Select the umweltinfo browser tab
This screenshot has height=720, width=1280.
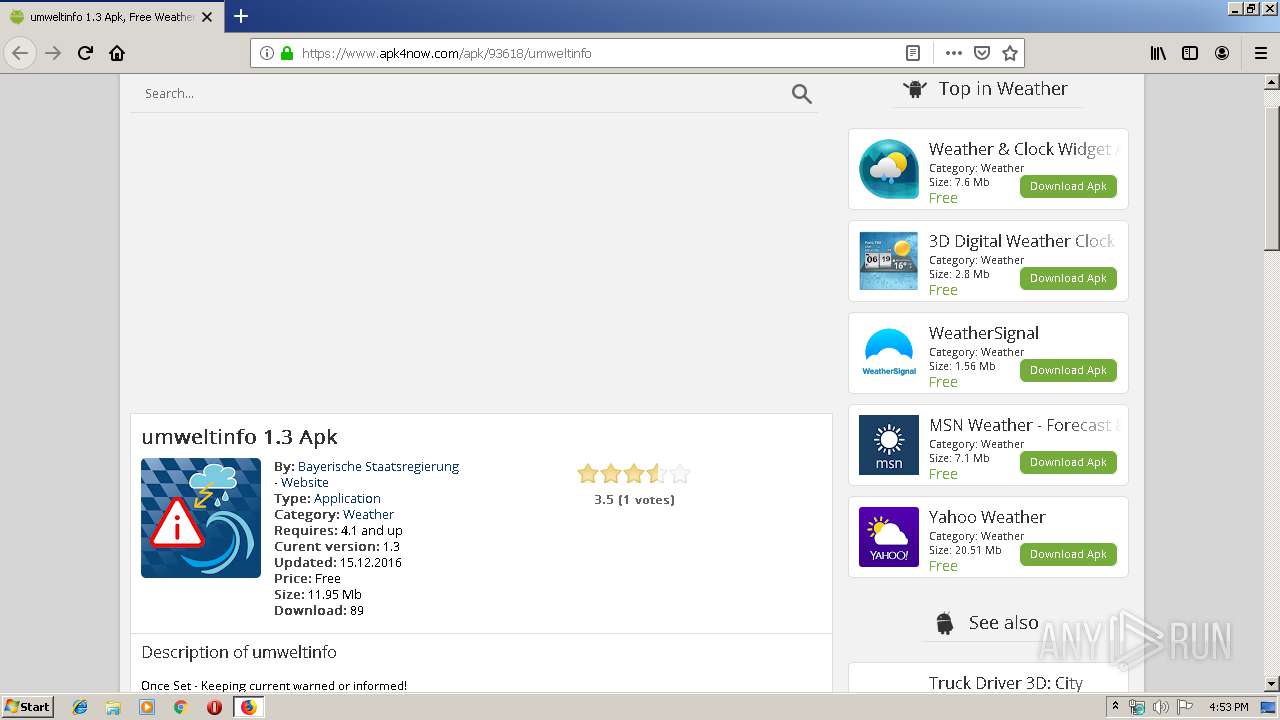click(112, 16)
